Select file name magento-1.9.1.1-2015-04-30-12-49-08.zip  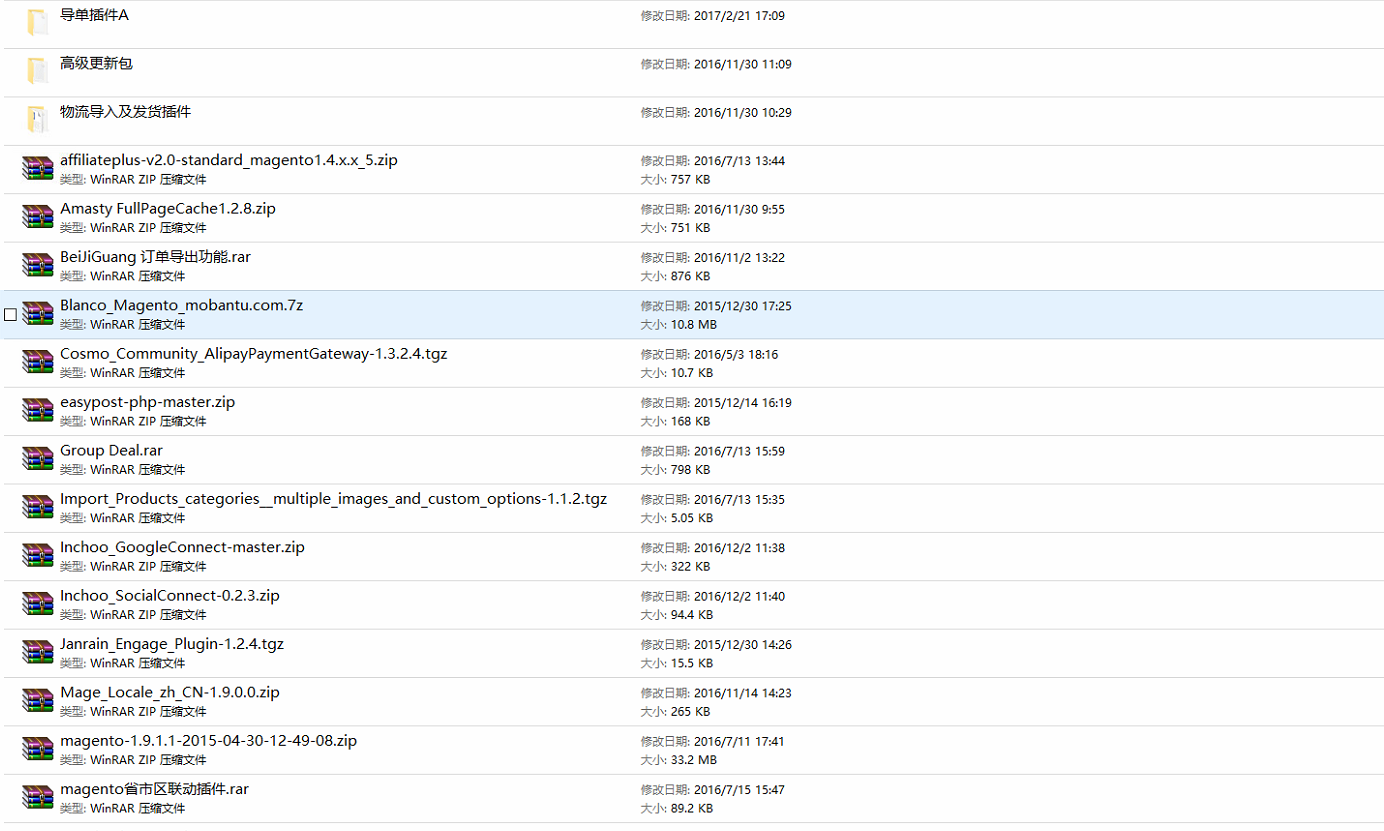[208, 740]
